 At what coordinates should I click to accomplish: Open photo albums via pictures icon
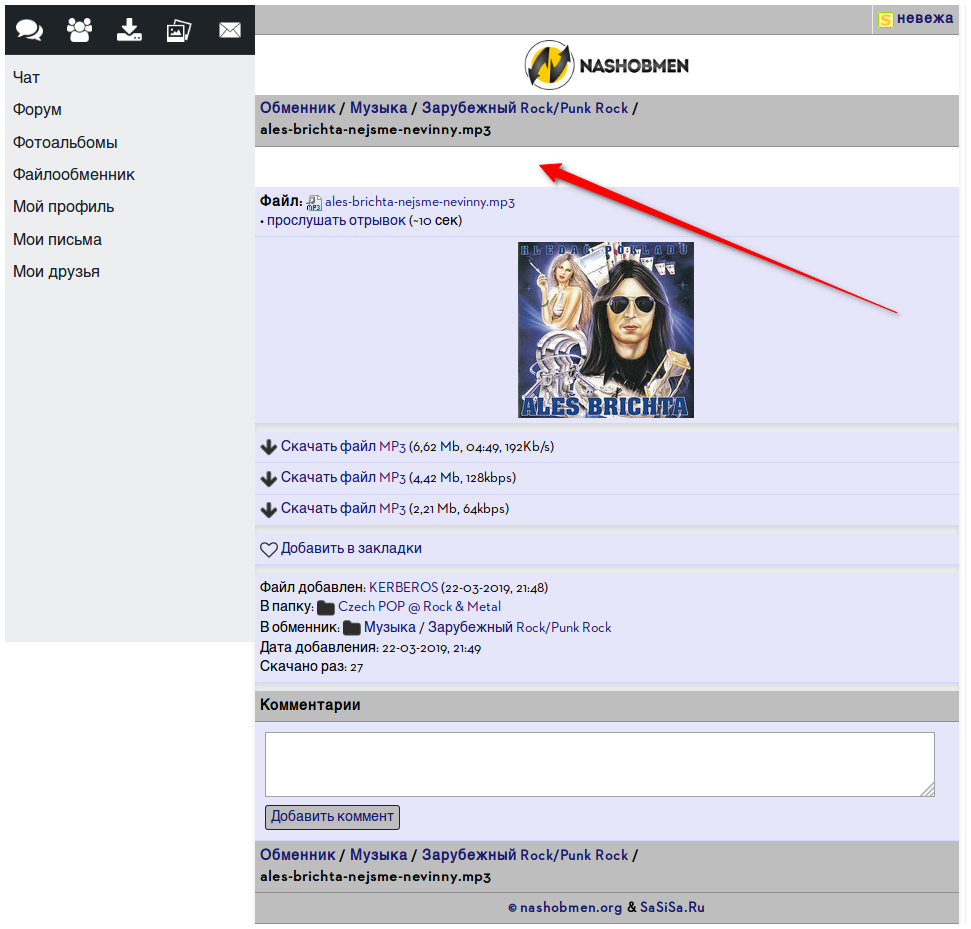179,30
